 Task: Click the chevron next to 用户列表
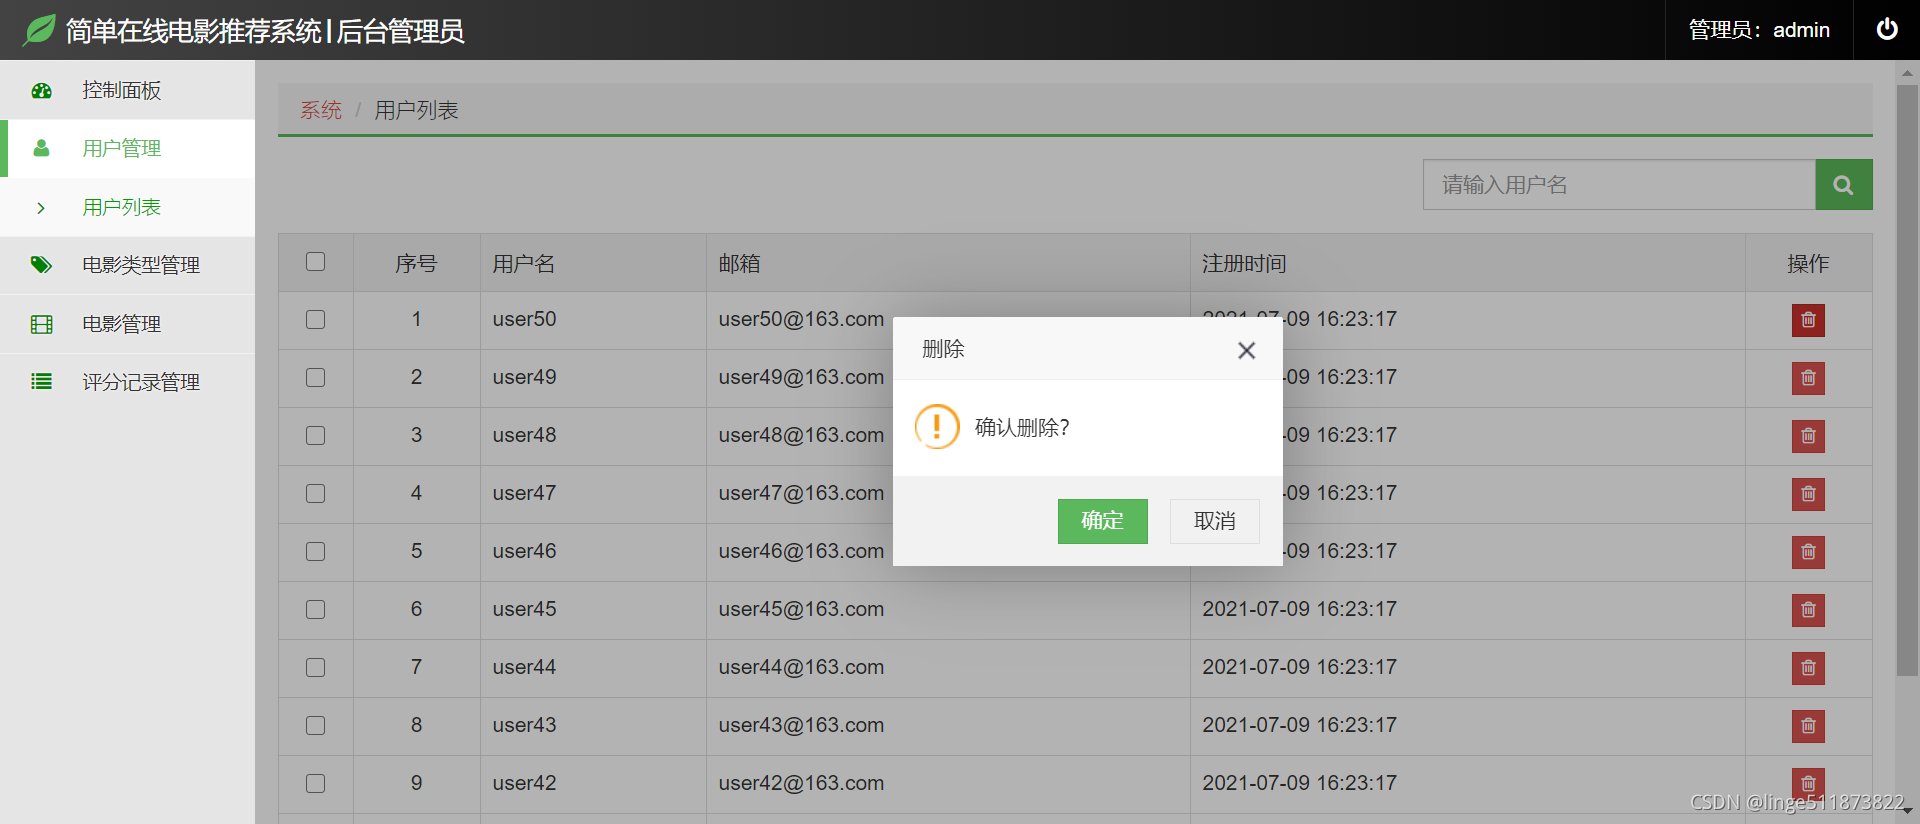[x=41, y=208]
